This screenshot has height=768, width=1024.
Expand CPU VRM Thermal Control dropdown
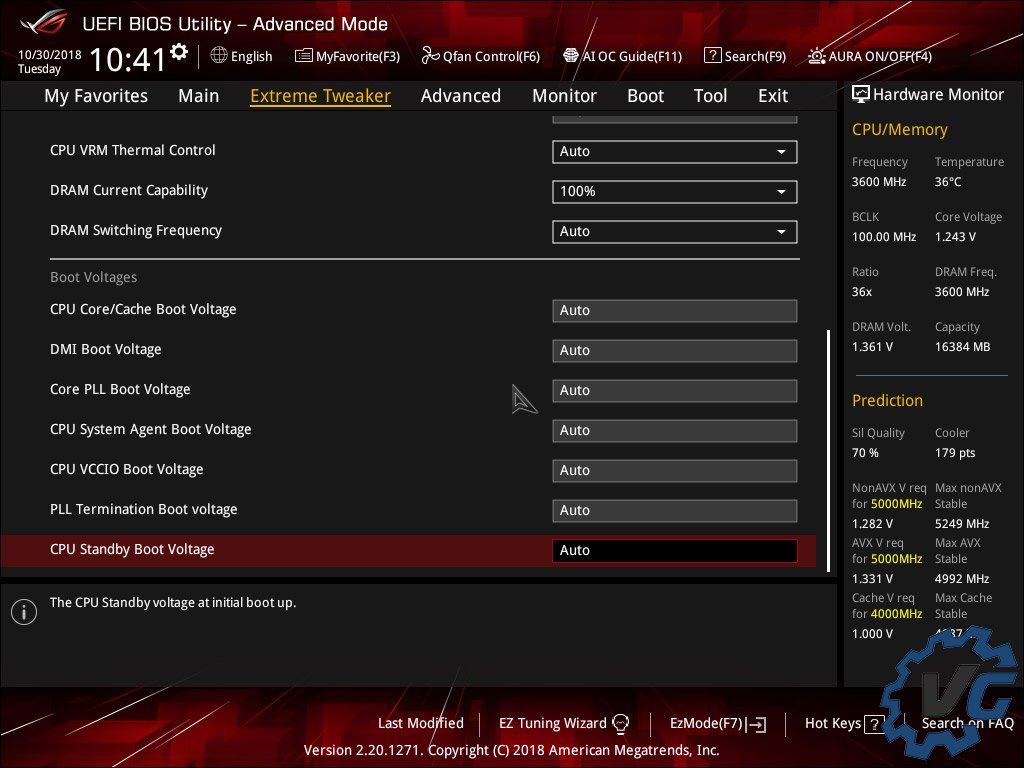(x=675, y=152)
